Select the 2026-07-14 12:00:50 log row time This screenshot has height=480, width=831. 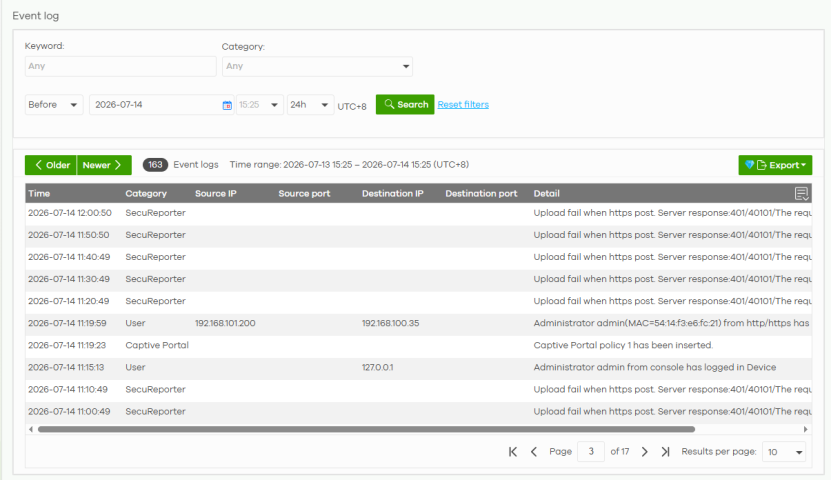(x=70, y=213)
